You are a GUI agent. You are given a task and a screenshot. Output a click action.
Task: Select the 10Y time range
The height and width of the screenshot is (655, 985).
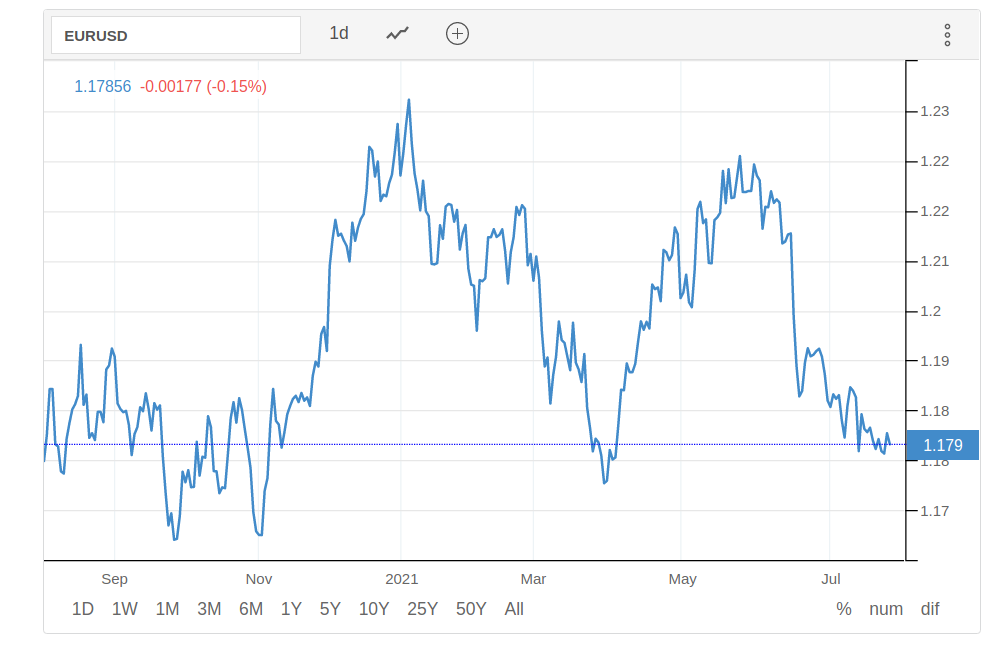pos(374,609)
